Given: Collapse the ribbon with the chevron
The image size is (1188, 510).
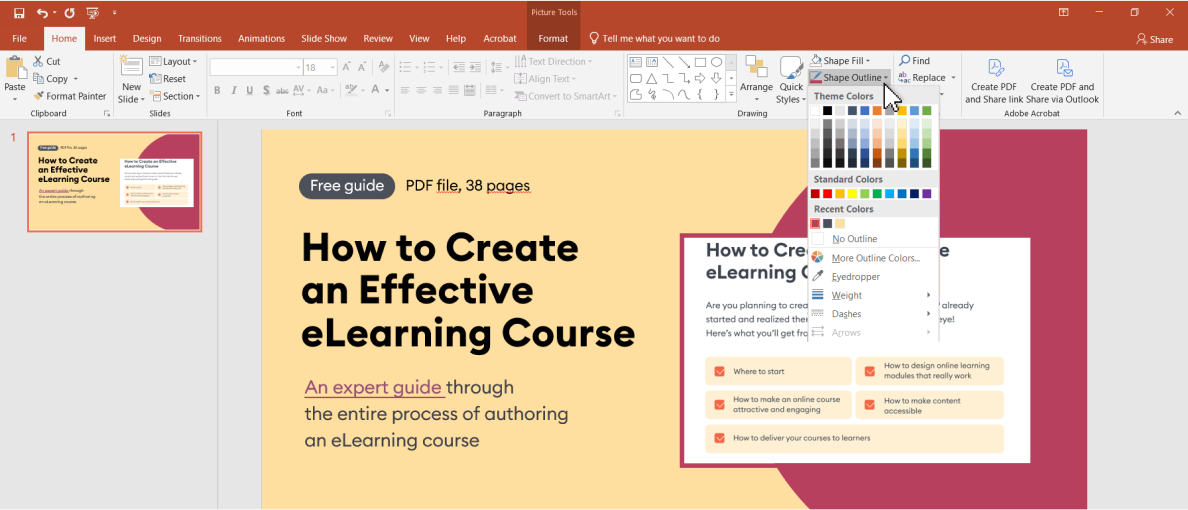Looking at the screenshot, I should pyautogui.click(x=1177, y=113).
